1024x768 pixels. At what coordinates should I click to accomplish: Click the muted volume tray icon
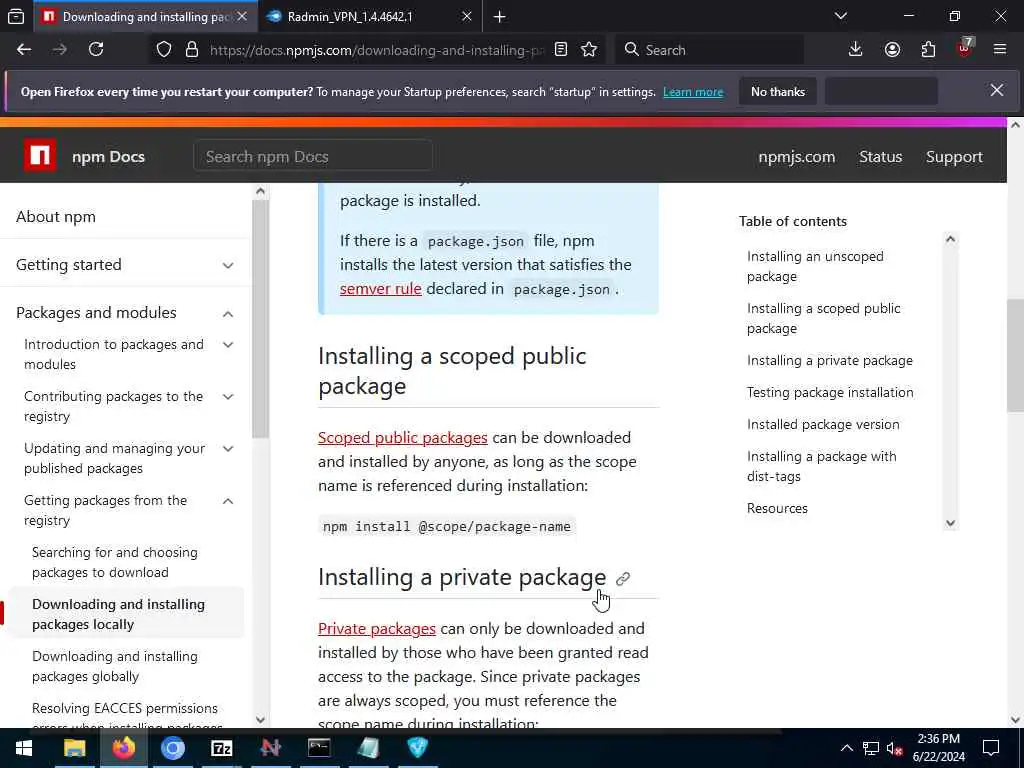[894, 748]
